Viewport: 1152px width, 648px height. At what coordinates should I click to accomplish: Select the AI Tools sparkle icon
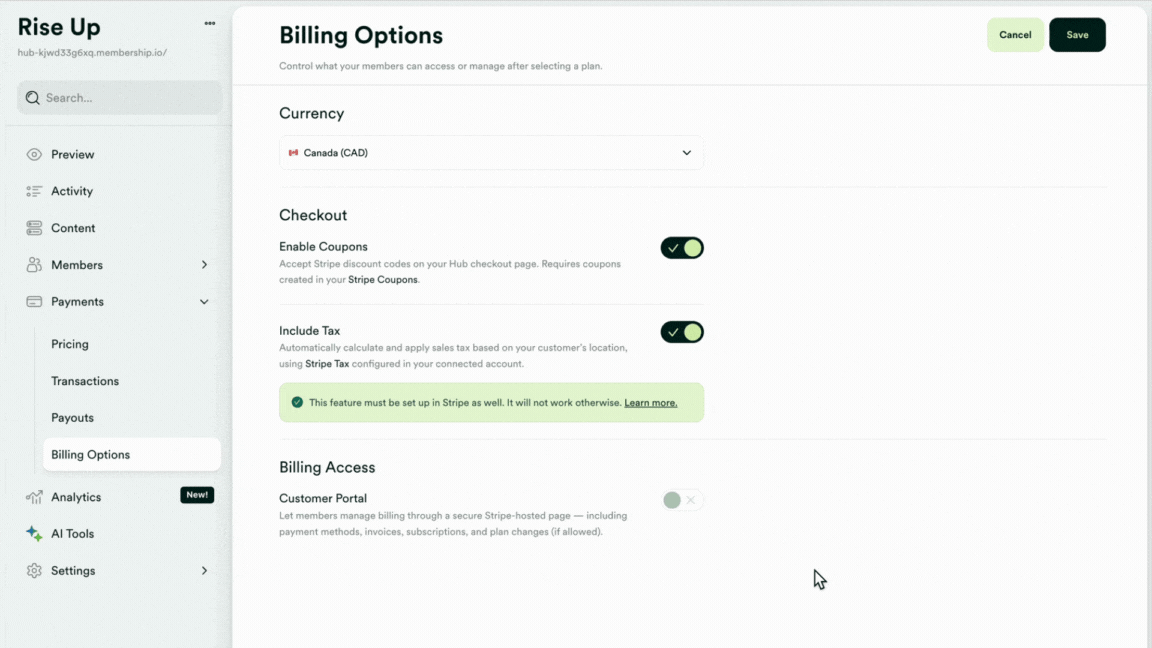[x=33, y=533]
